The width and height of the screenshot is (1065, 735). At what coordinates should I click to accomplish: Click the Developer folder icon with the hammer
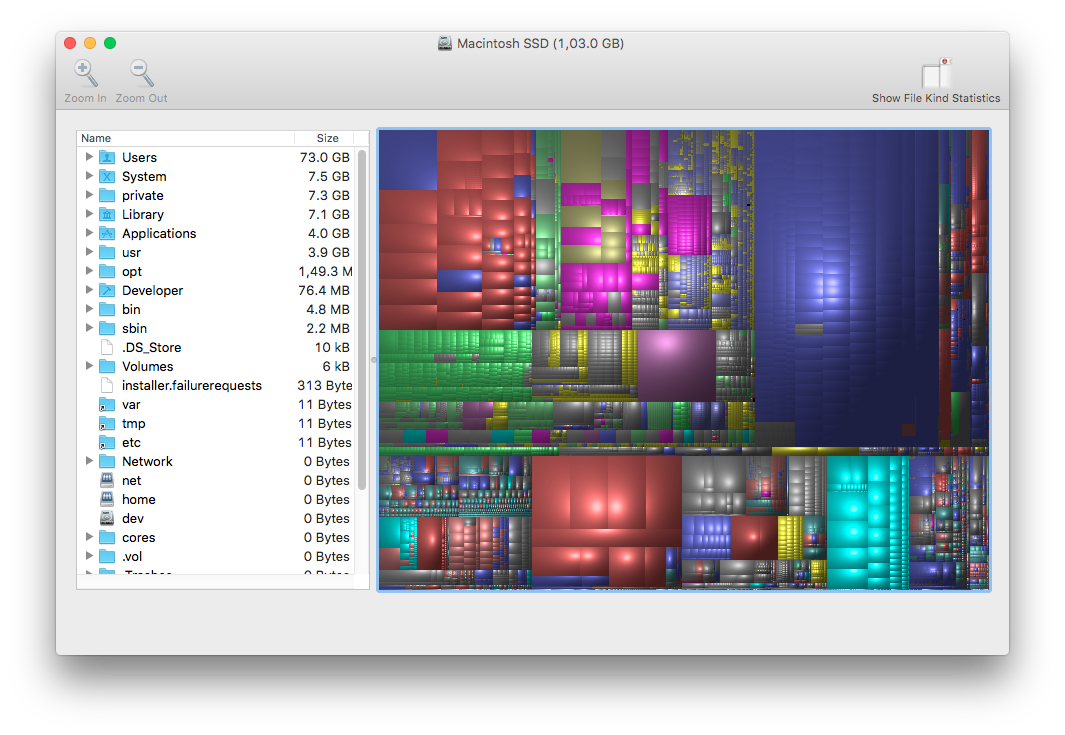click(107, 290)
